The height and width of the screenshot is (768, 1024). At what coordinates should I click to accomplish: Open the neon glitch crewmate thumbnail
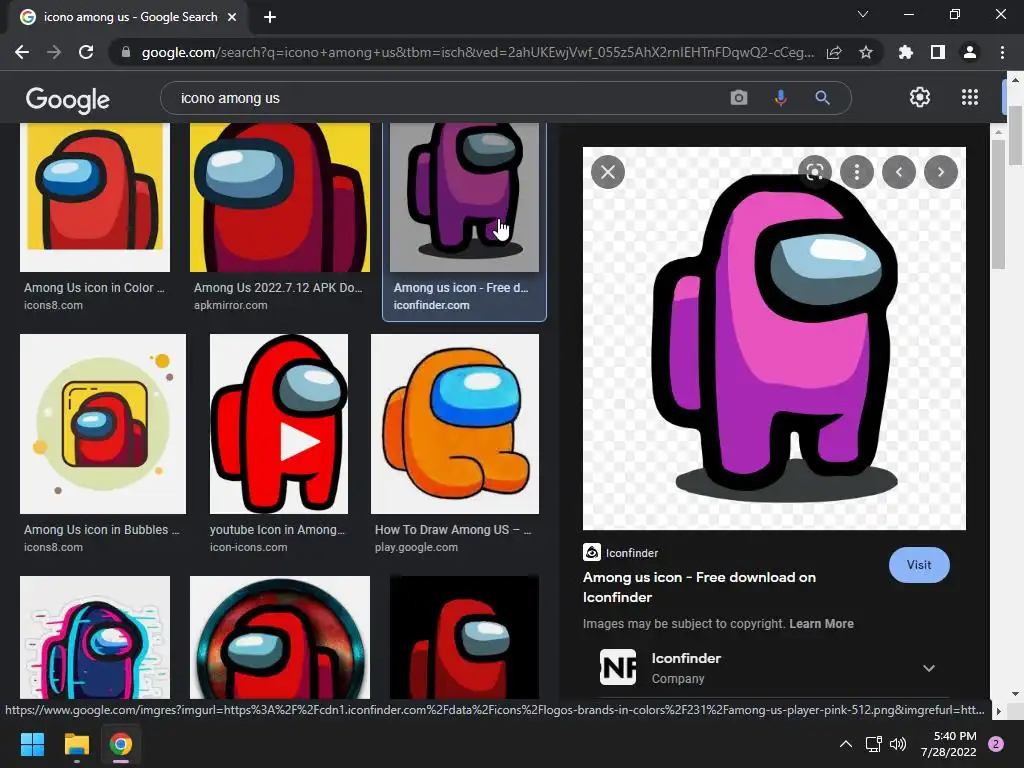[x=95, y=637]
